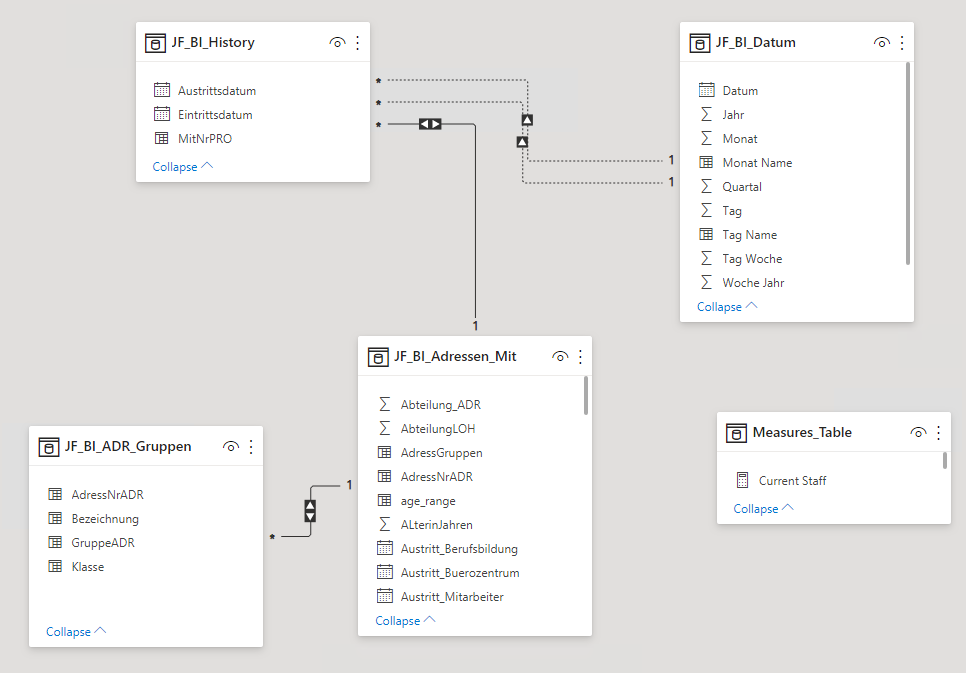Open more options for JF_BI_ADR_Gruppen
Viewport: 966px width, 673px height.
coord(251,446)
